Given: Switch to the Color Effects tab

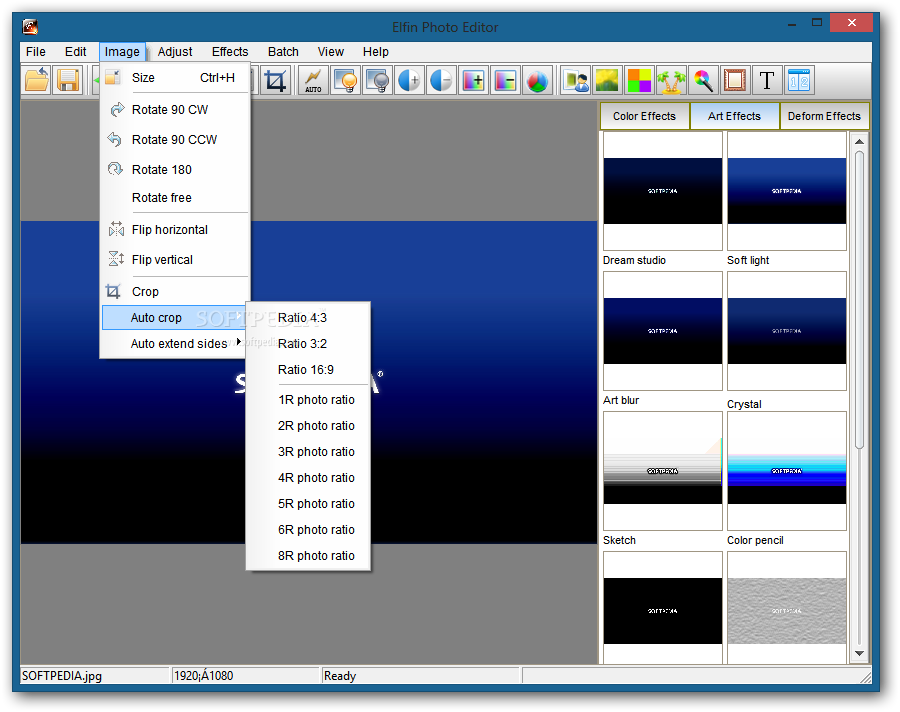Looking at the screenshot, I should pyautogui.click(x=644, y=116).
